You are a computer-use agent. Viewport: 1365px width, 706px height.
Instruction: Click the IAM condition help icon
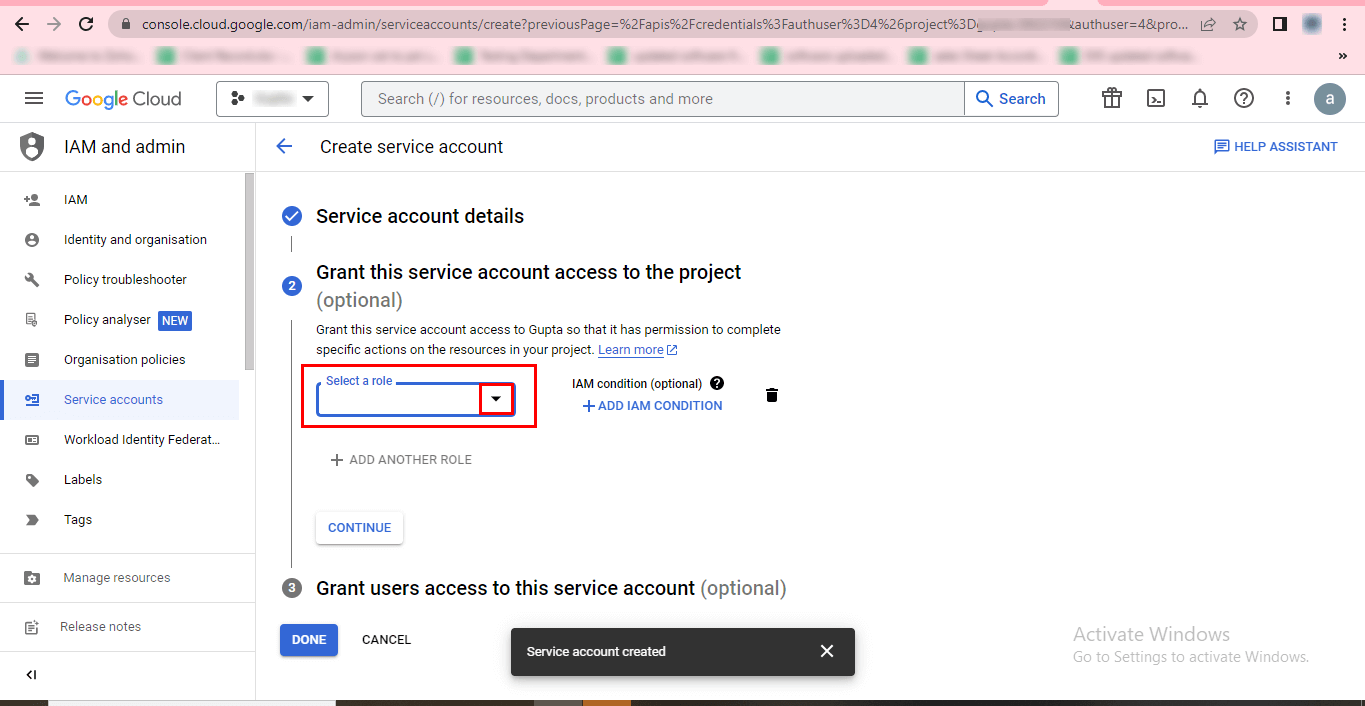716,383
